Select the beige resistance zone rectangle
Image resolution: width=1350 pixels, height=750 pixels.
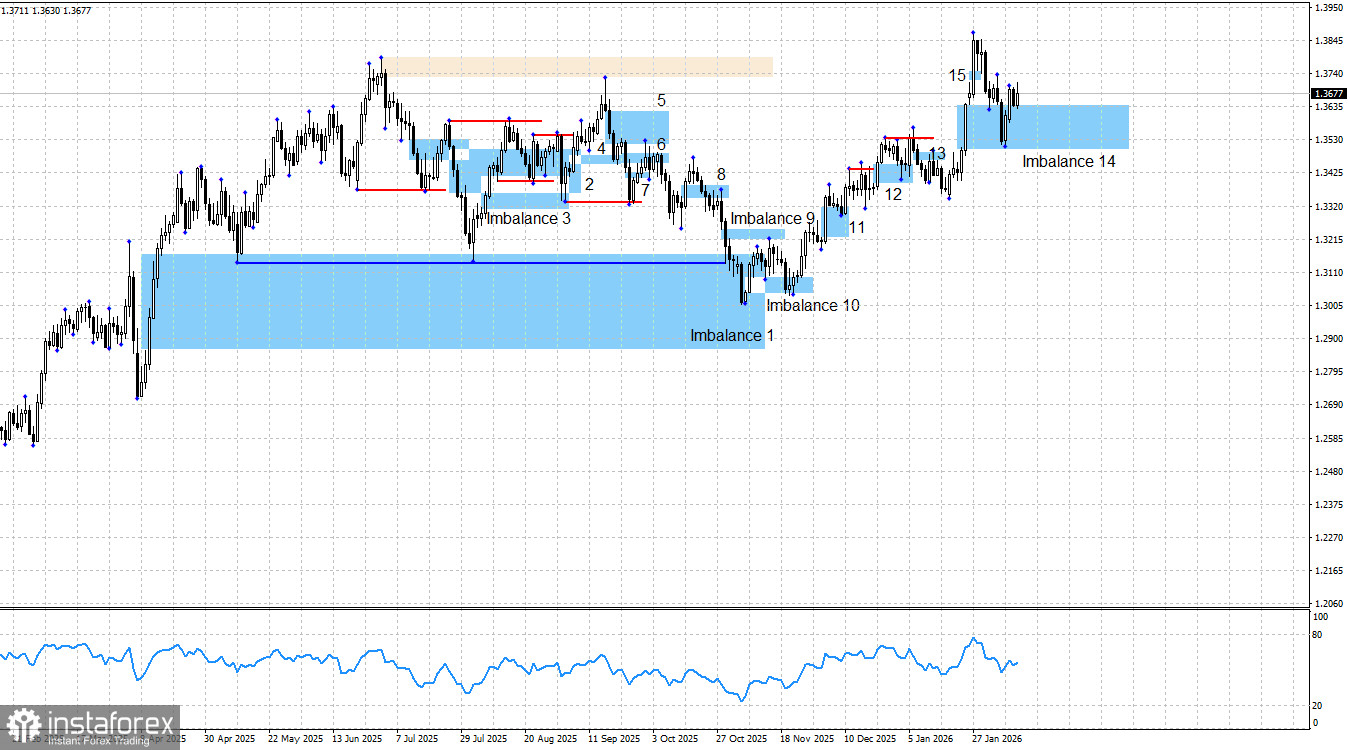point(579,67)
